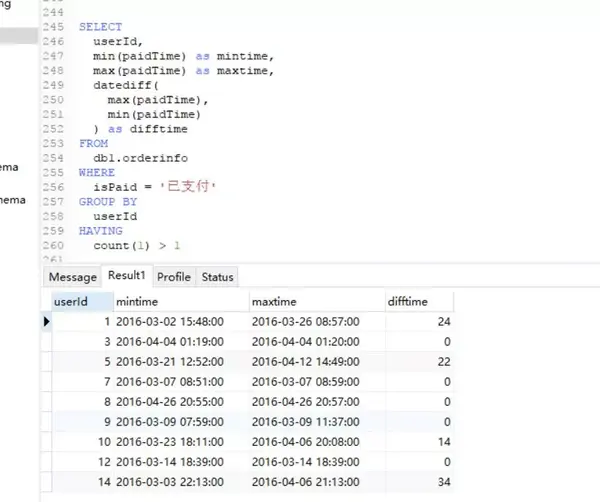Click the difftime column header
The width and height of the screenshot is (600, 502).
coord(420,302)
